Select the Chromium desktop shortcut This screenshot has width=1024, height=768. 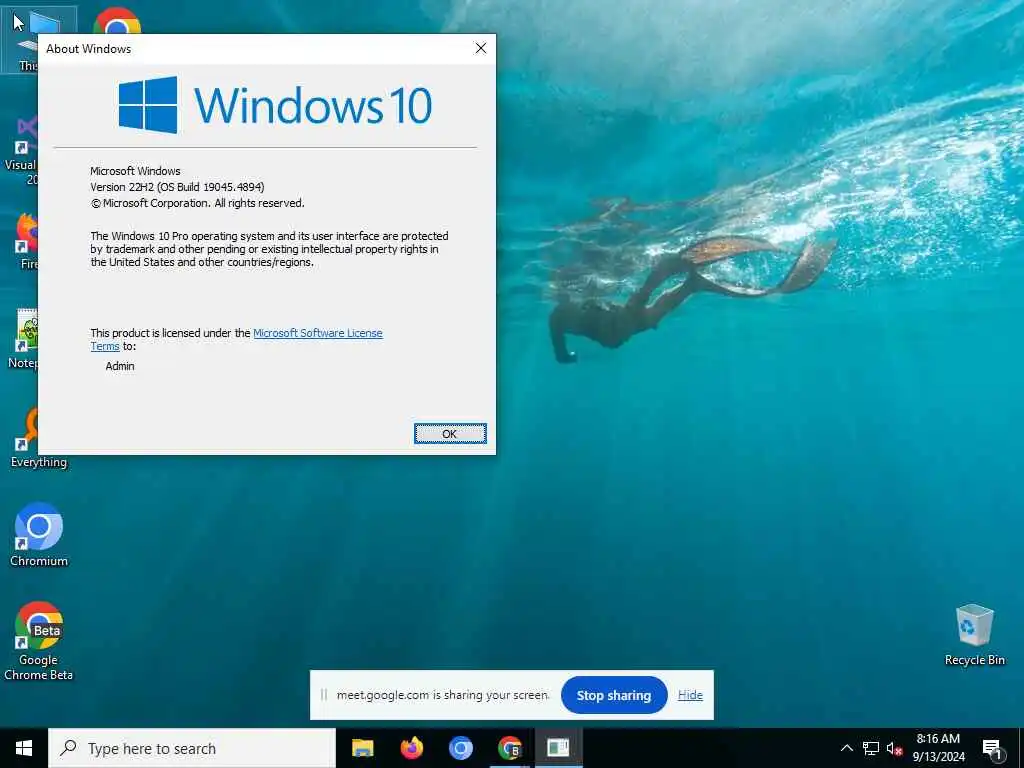click(39, 534)
